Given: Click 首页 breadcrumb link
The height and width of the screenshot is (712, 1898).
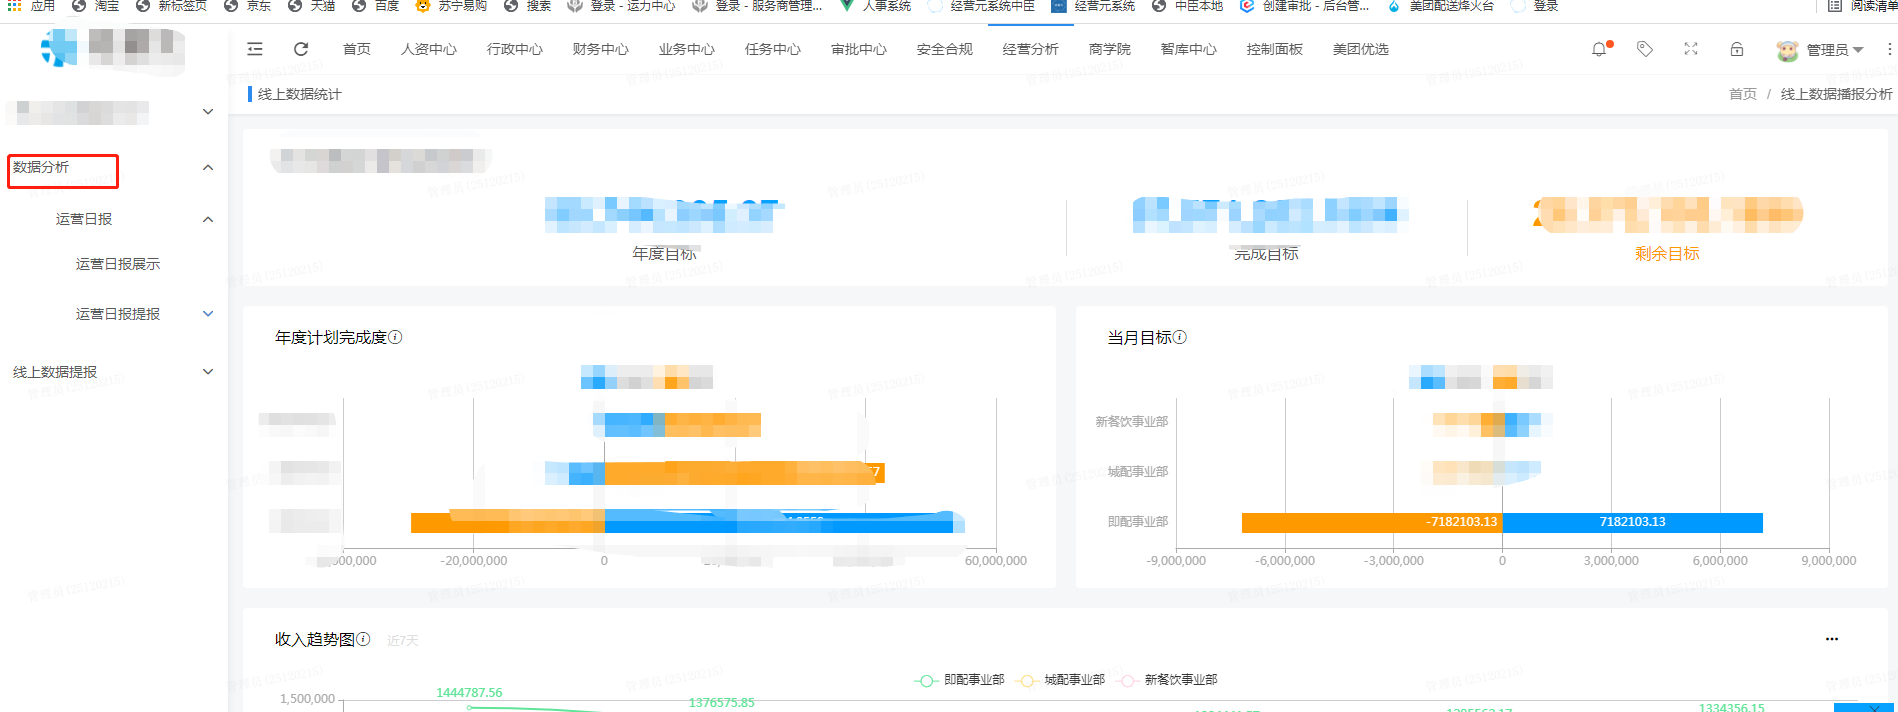Looking at the screenshot, I should [1743, 94].
